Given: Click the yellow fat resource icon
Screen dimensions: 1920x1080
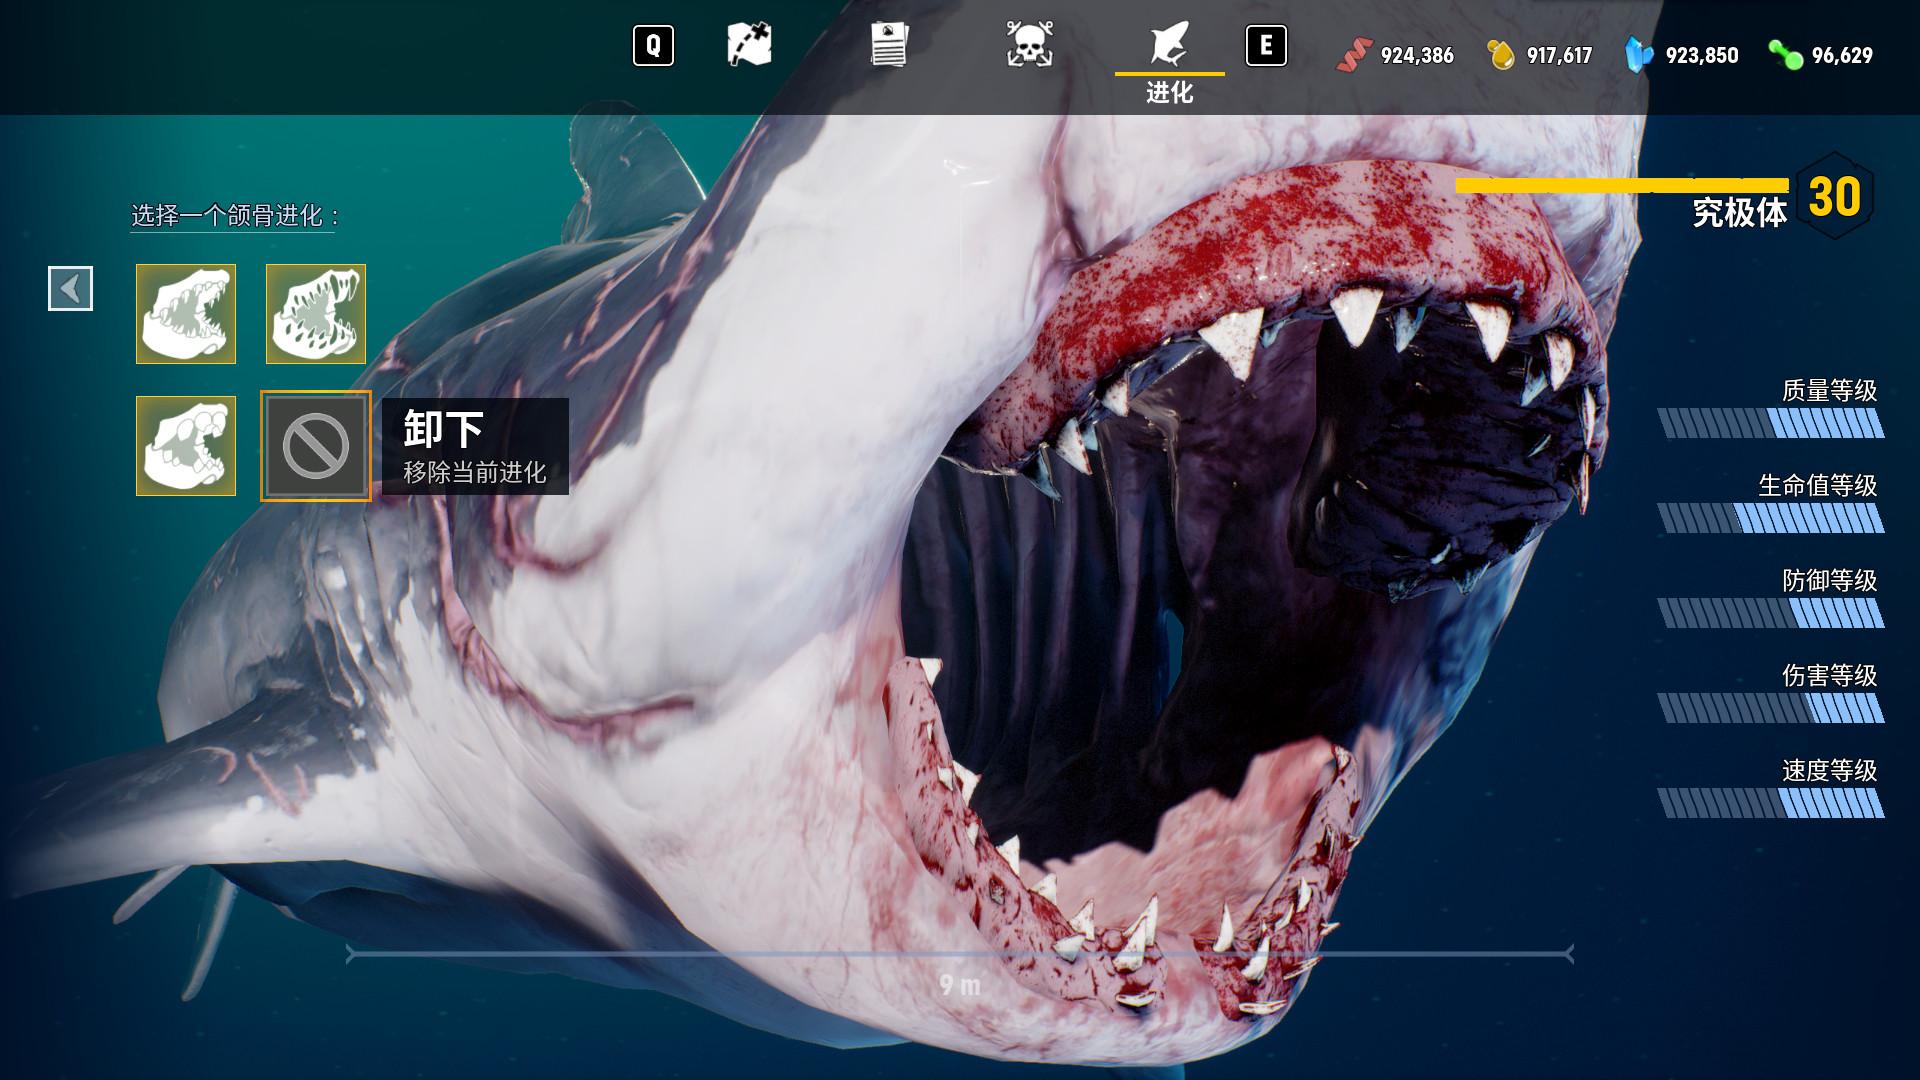Looking at the screenshot, I should click(x=1501, y=55).
